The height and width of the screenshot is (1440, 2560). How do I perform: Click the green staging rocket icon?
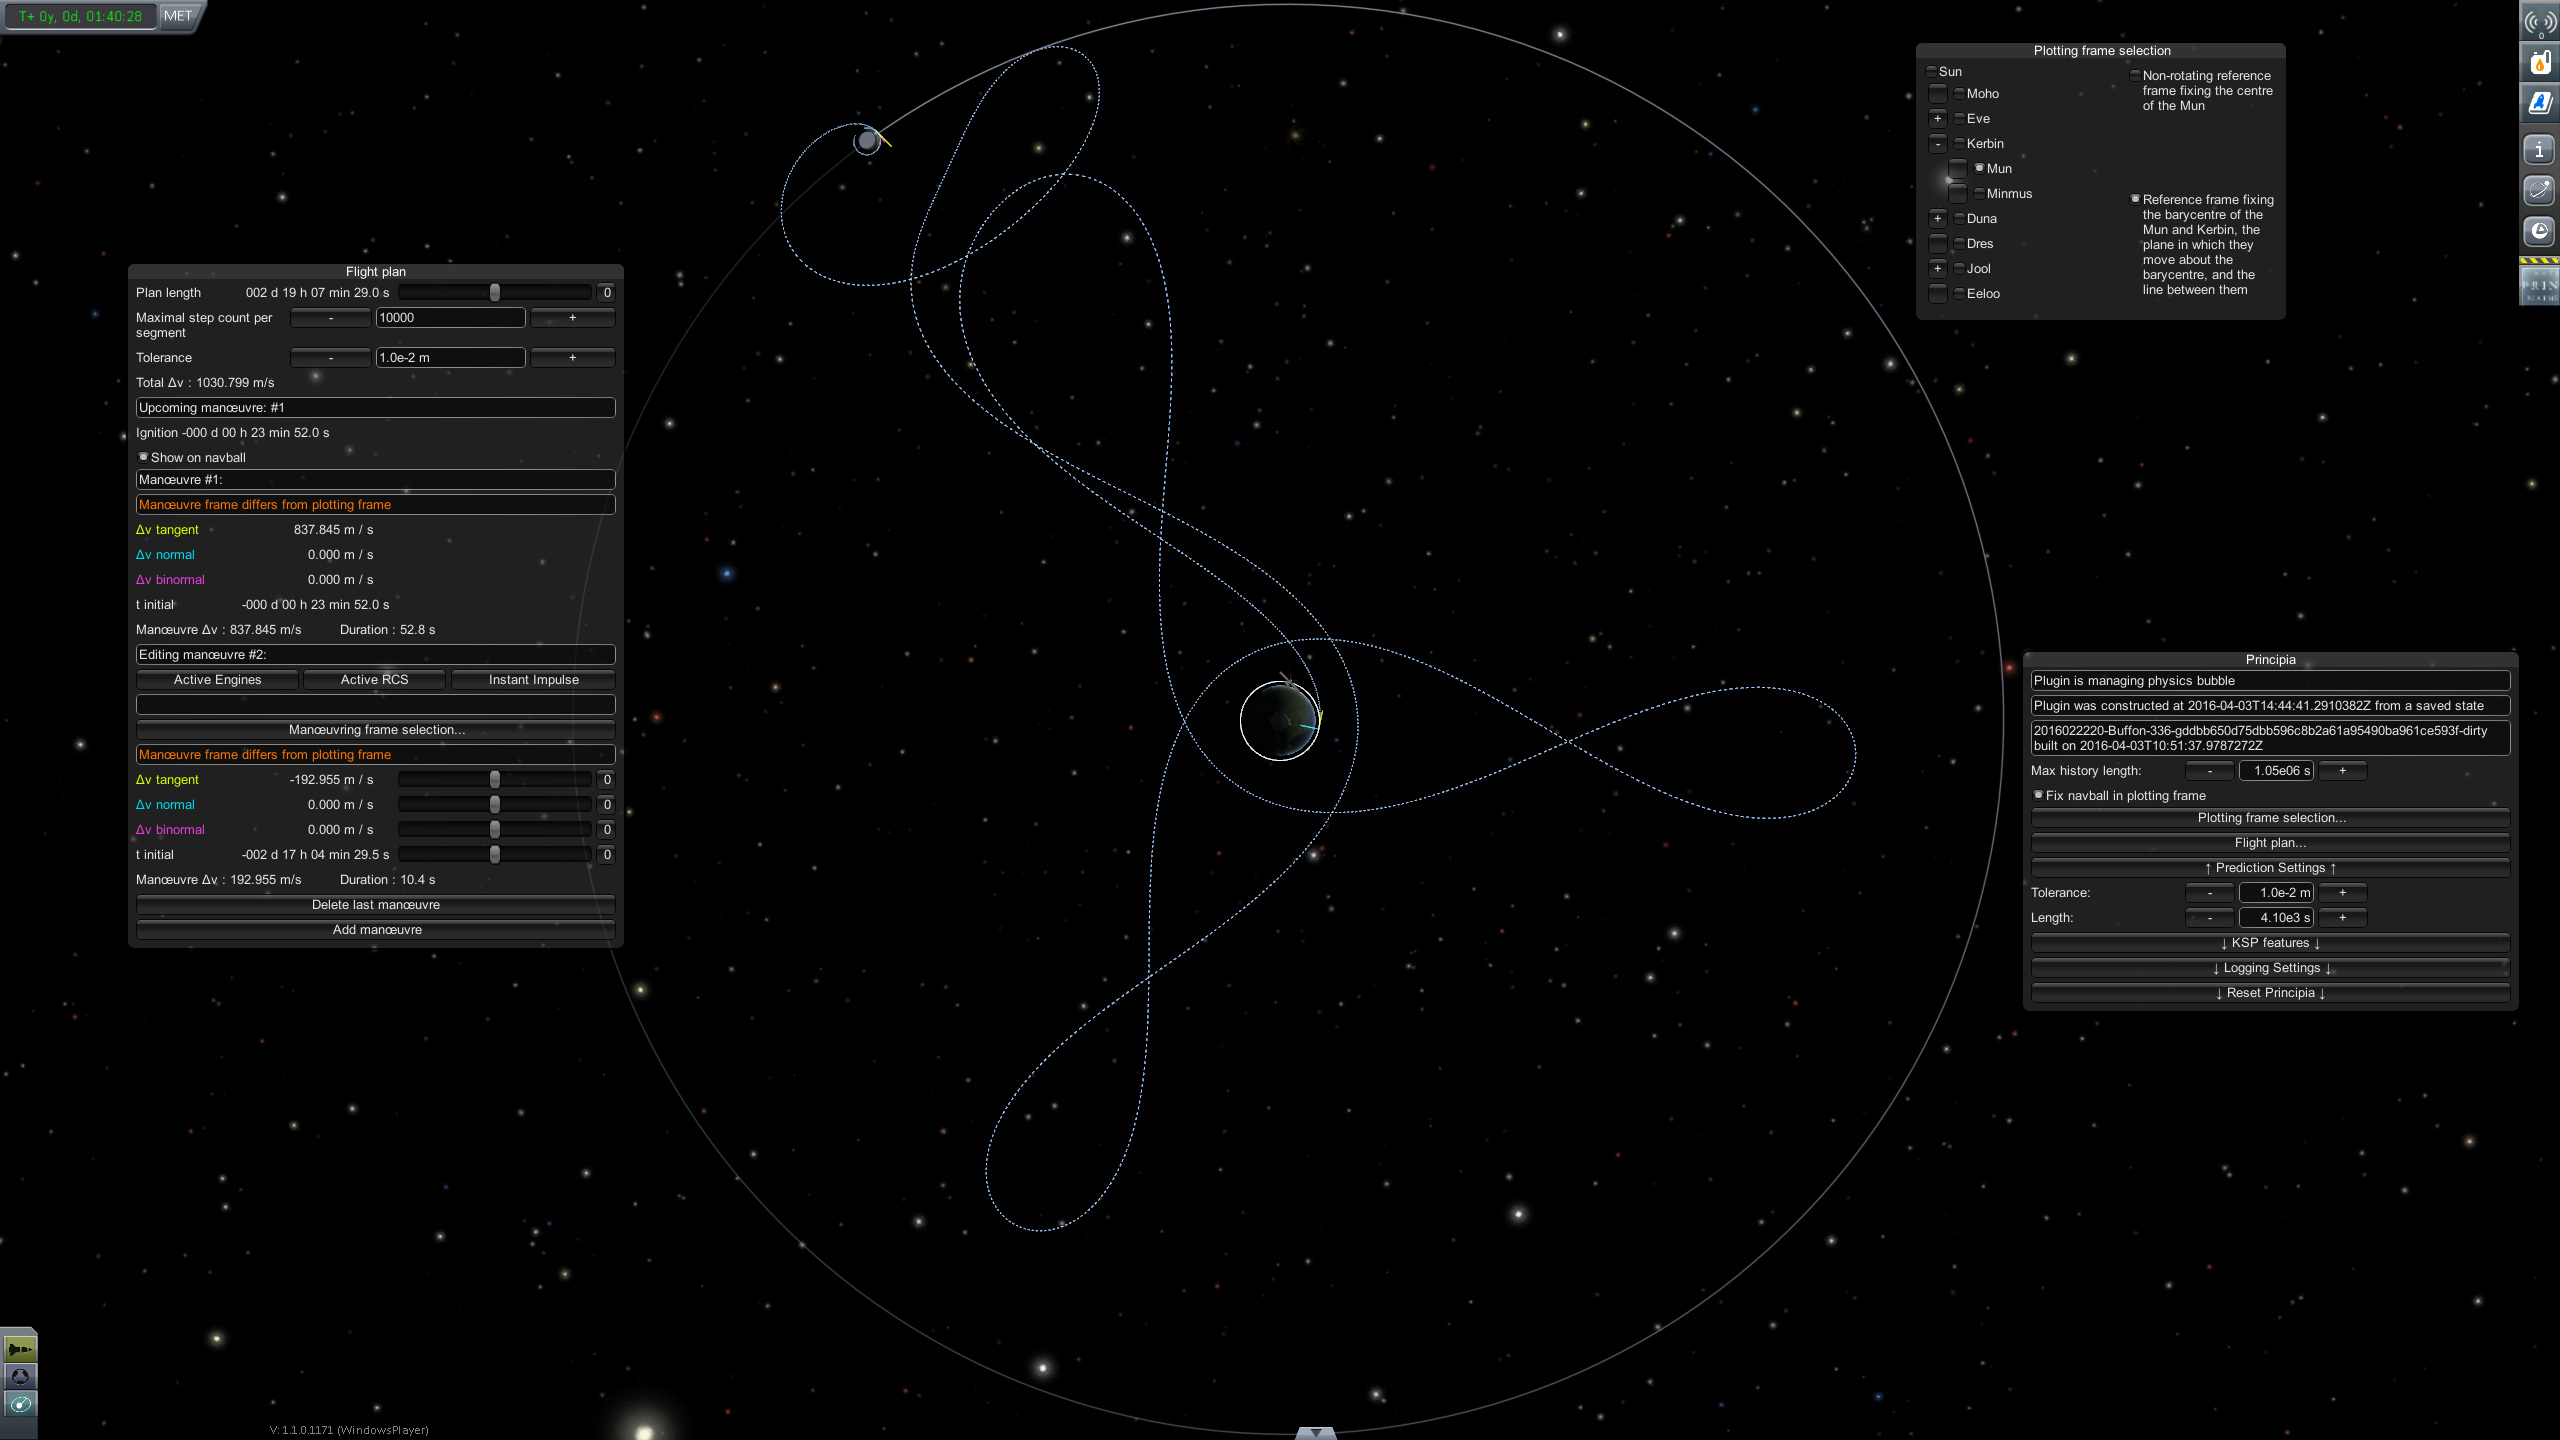click(19, 1350)
